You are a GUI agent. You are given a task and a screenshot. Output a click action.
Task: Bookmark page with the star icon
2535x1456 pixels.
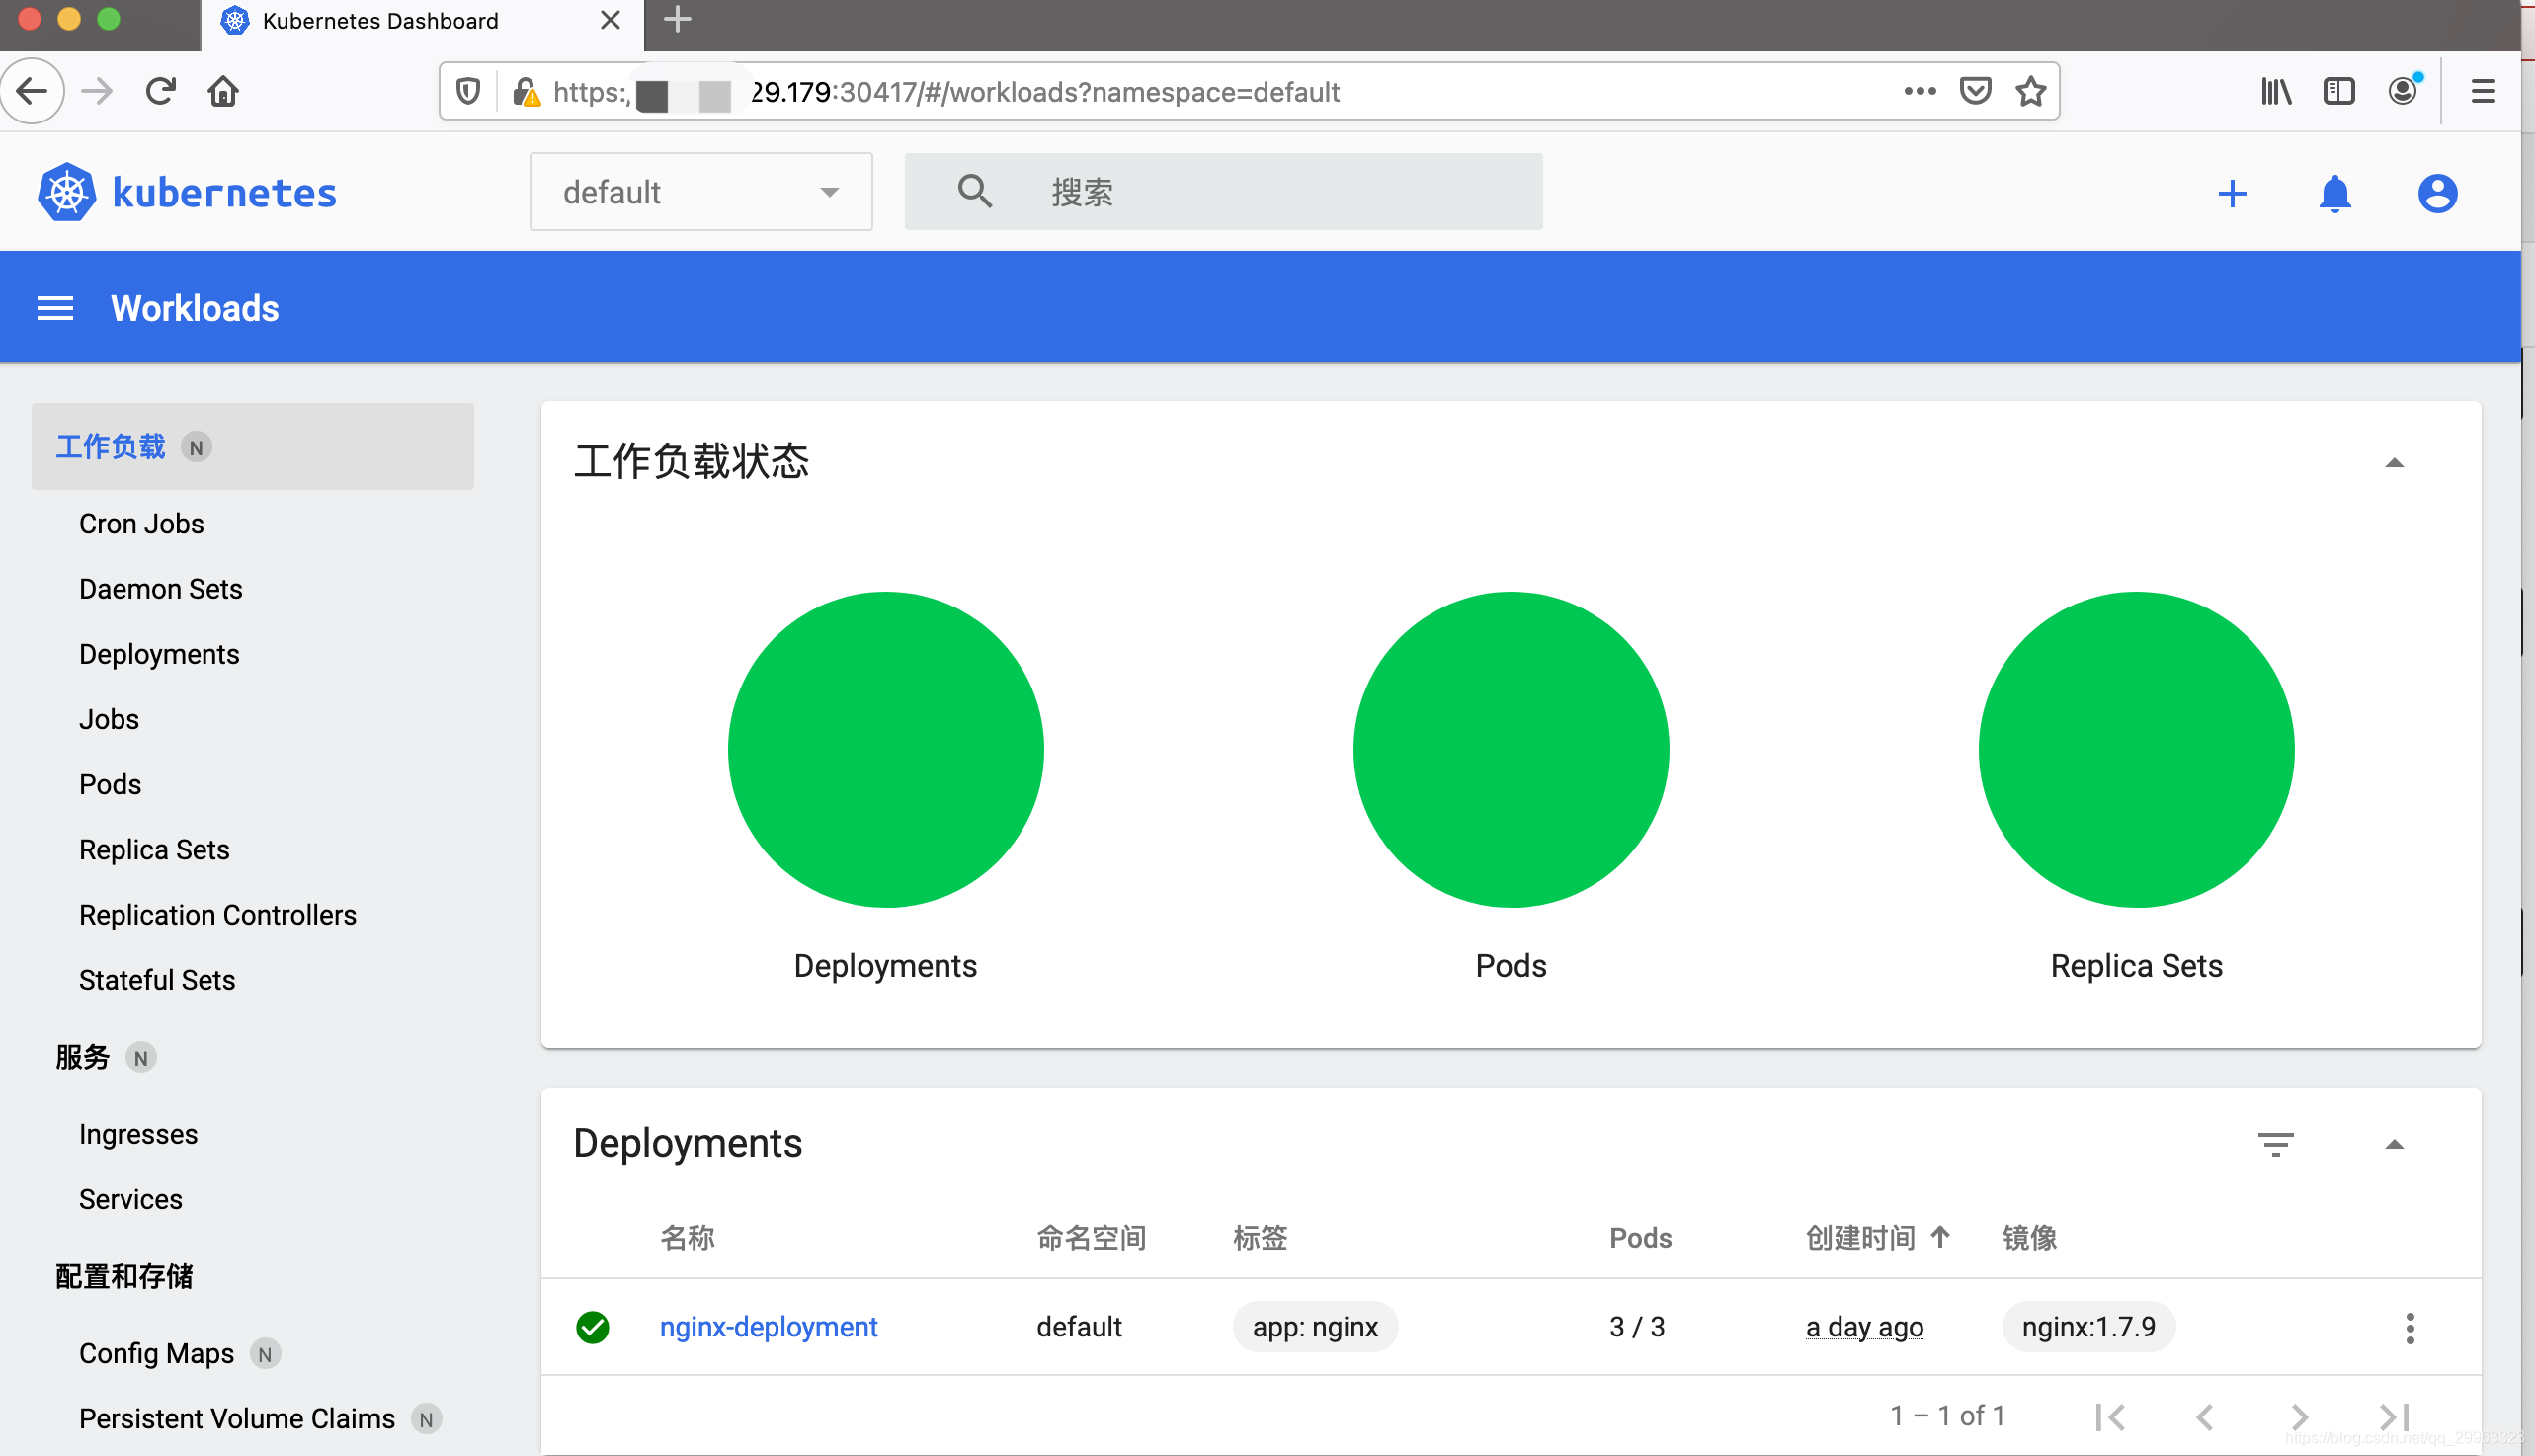[2030, 92]
